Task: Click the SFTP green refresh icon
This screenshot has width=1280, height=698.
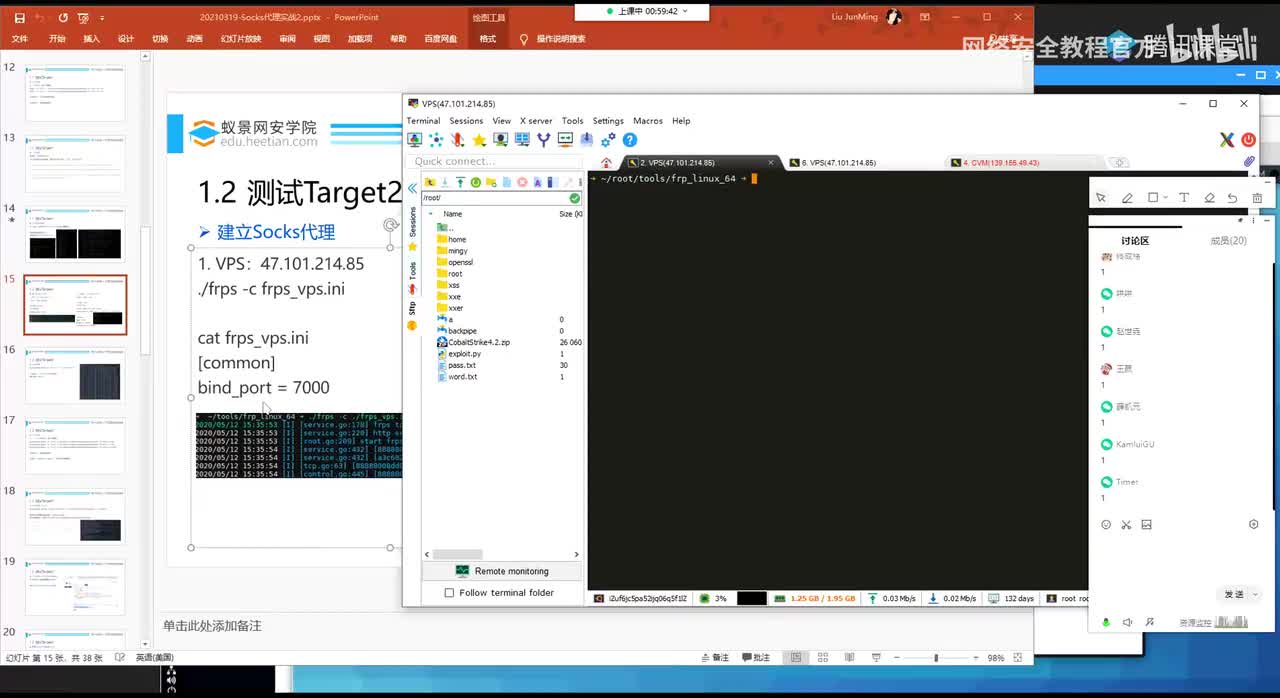Action: (x=476, y=182)
